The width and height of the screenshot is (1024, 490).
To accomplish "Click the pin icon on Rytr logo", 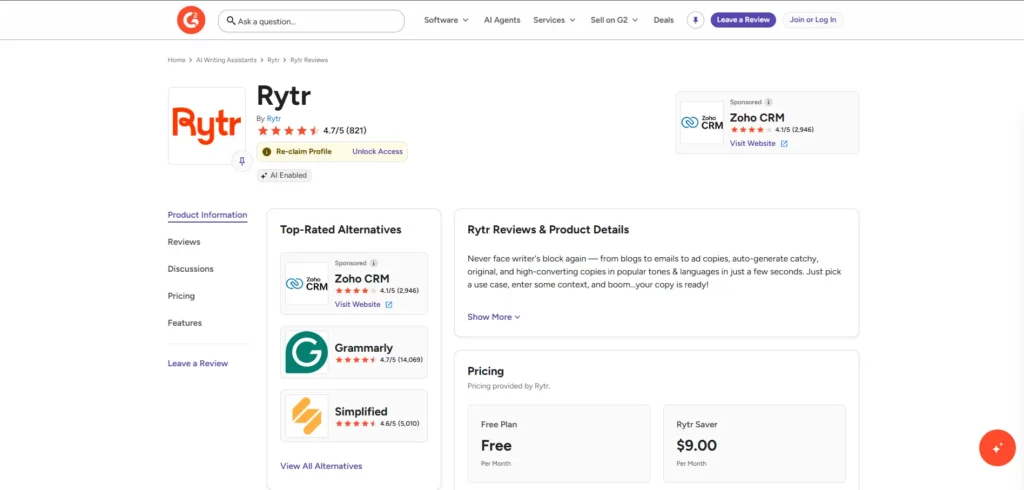I will (x=242, y=161).
